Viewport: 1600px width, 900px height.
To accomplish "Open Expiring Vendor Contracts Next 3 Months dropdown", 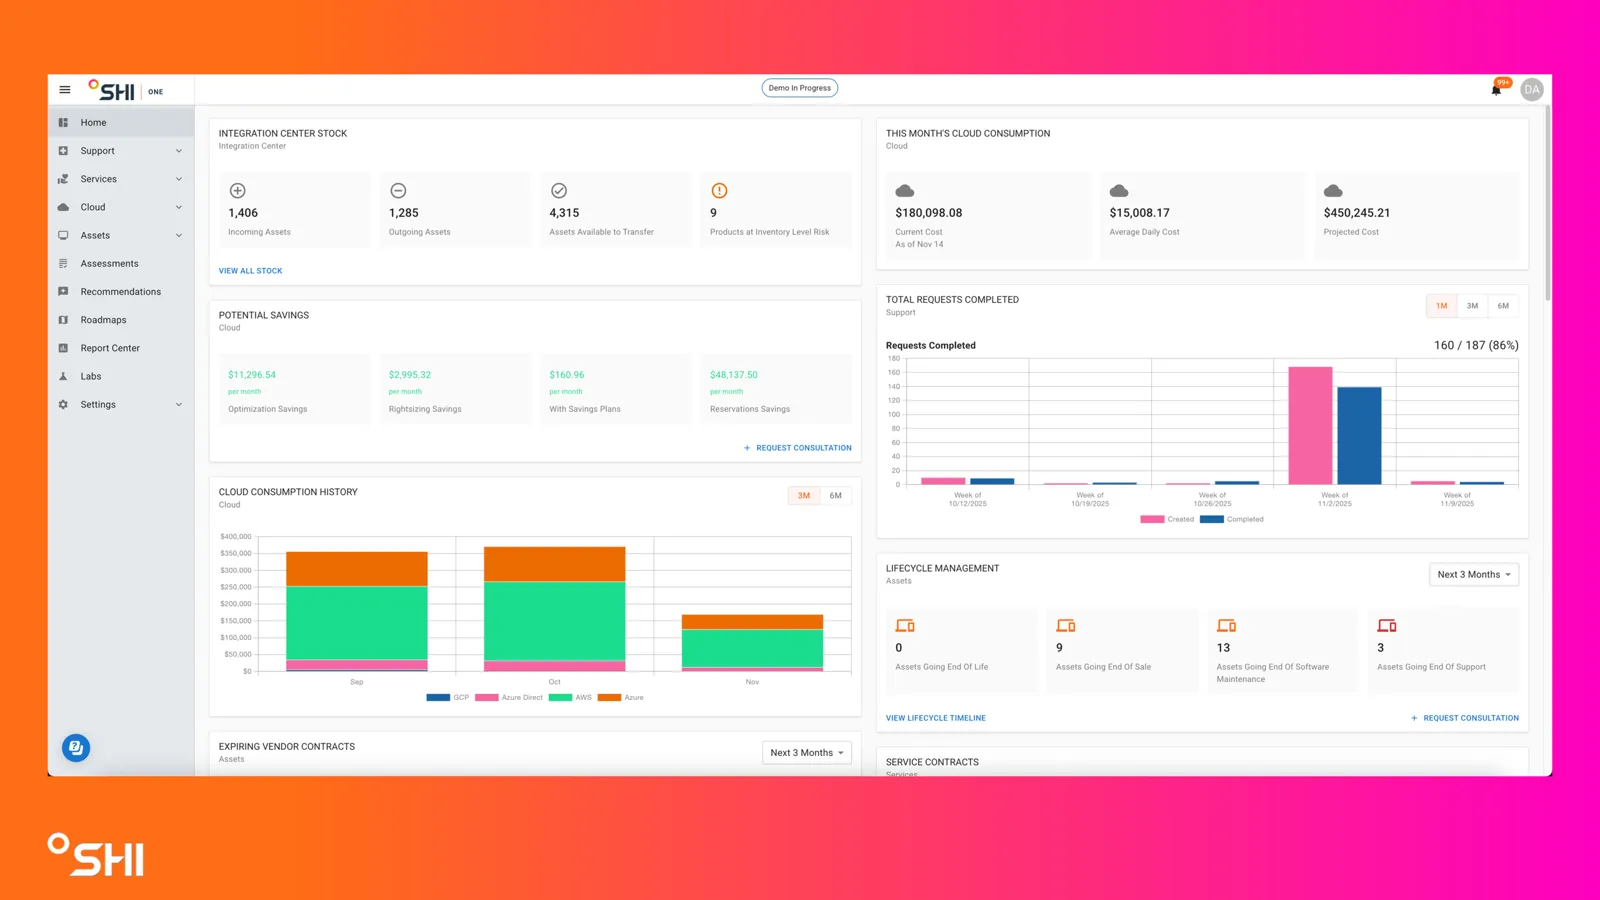I will pos(807,752).
